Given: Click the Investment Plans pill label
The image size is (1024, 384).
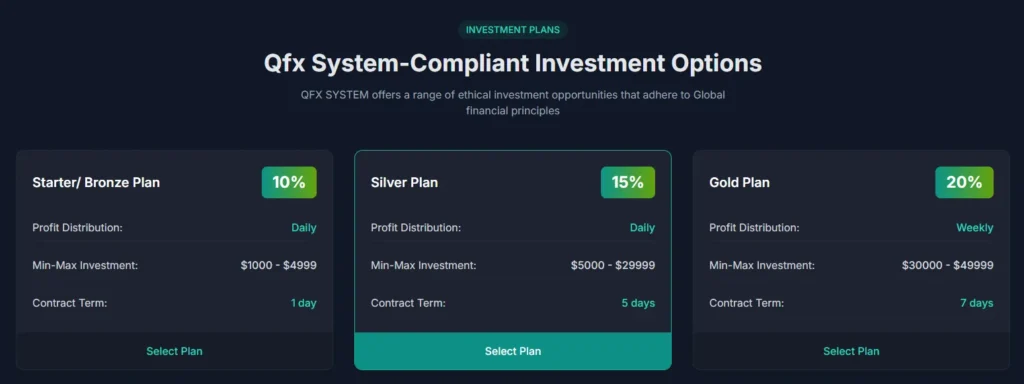Looking at the screenshot, I should (x=513, y=29).
